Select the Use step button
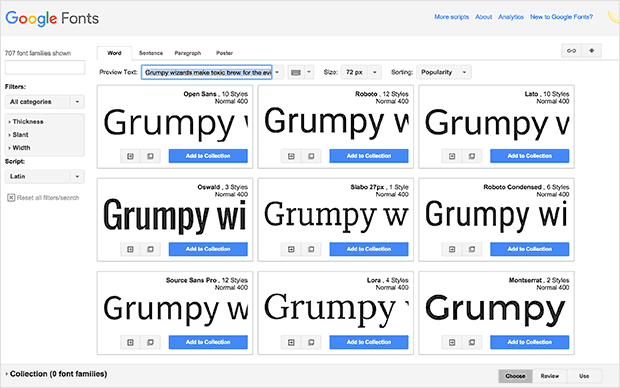 [584, 376]
